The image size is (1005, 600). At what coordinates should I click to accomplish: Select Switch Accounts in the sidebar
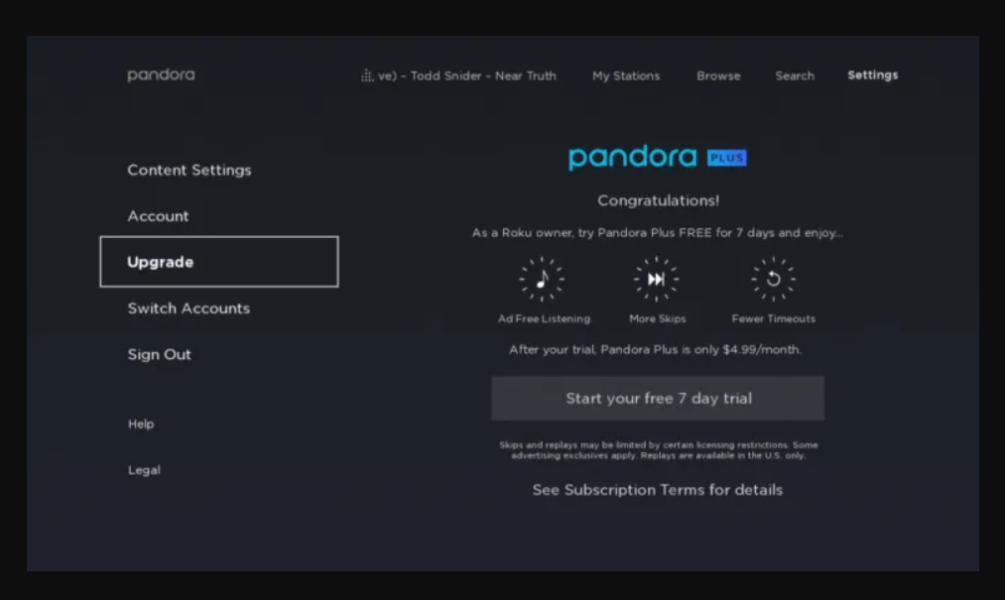(x=188, y=308)
